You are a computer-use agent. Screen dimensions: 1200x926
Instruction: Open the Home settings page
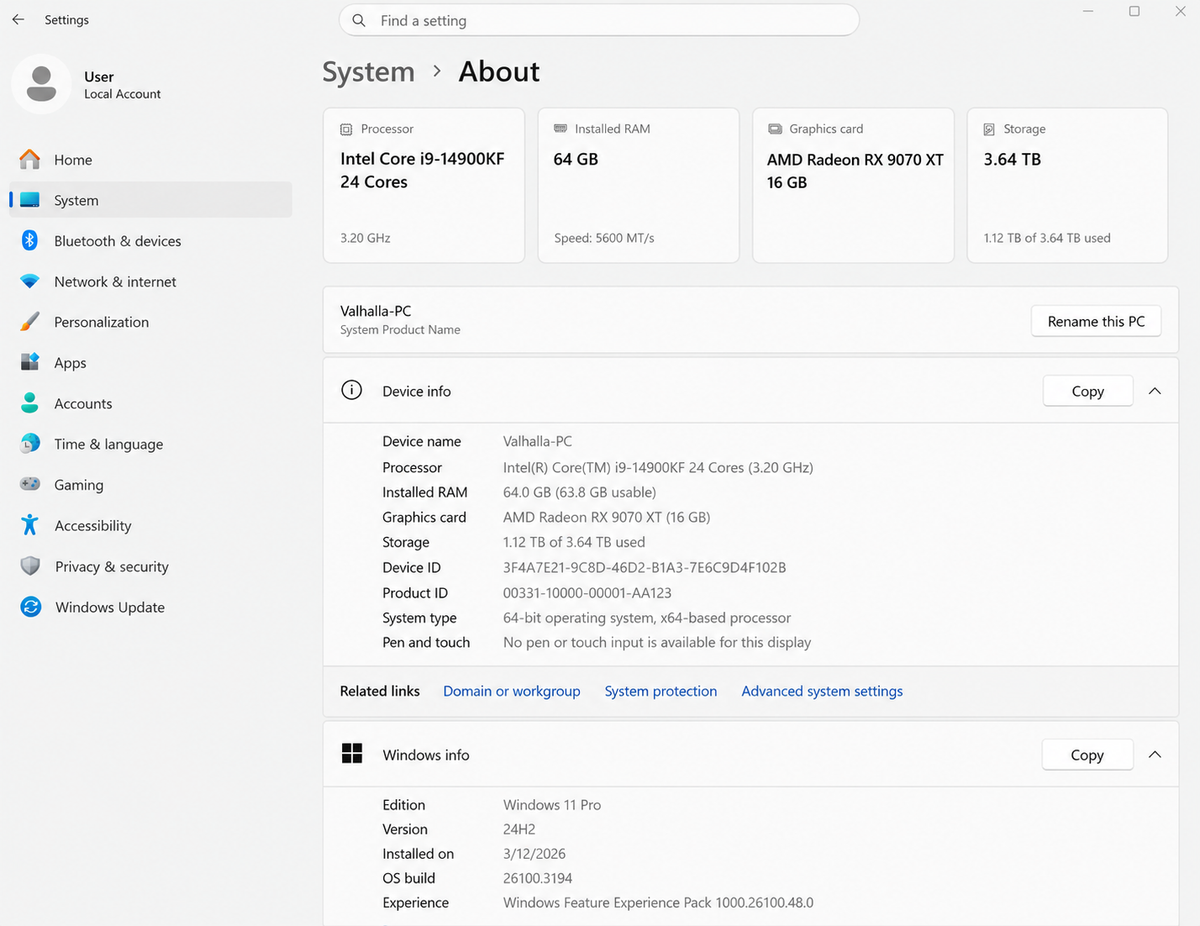click(x=150, y=160)
